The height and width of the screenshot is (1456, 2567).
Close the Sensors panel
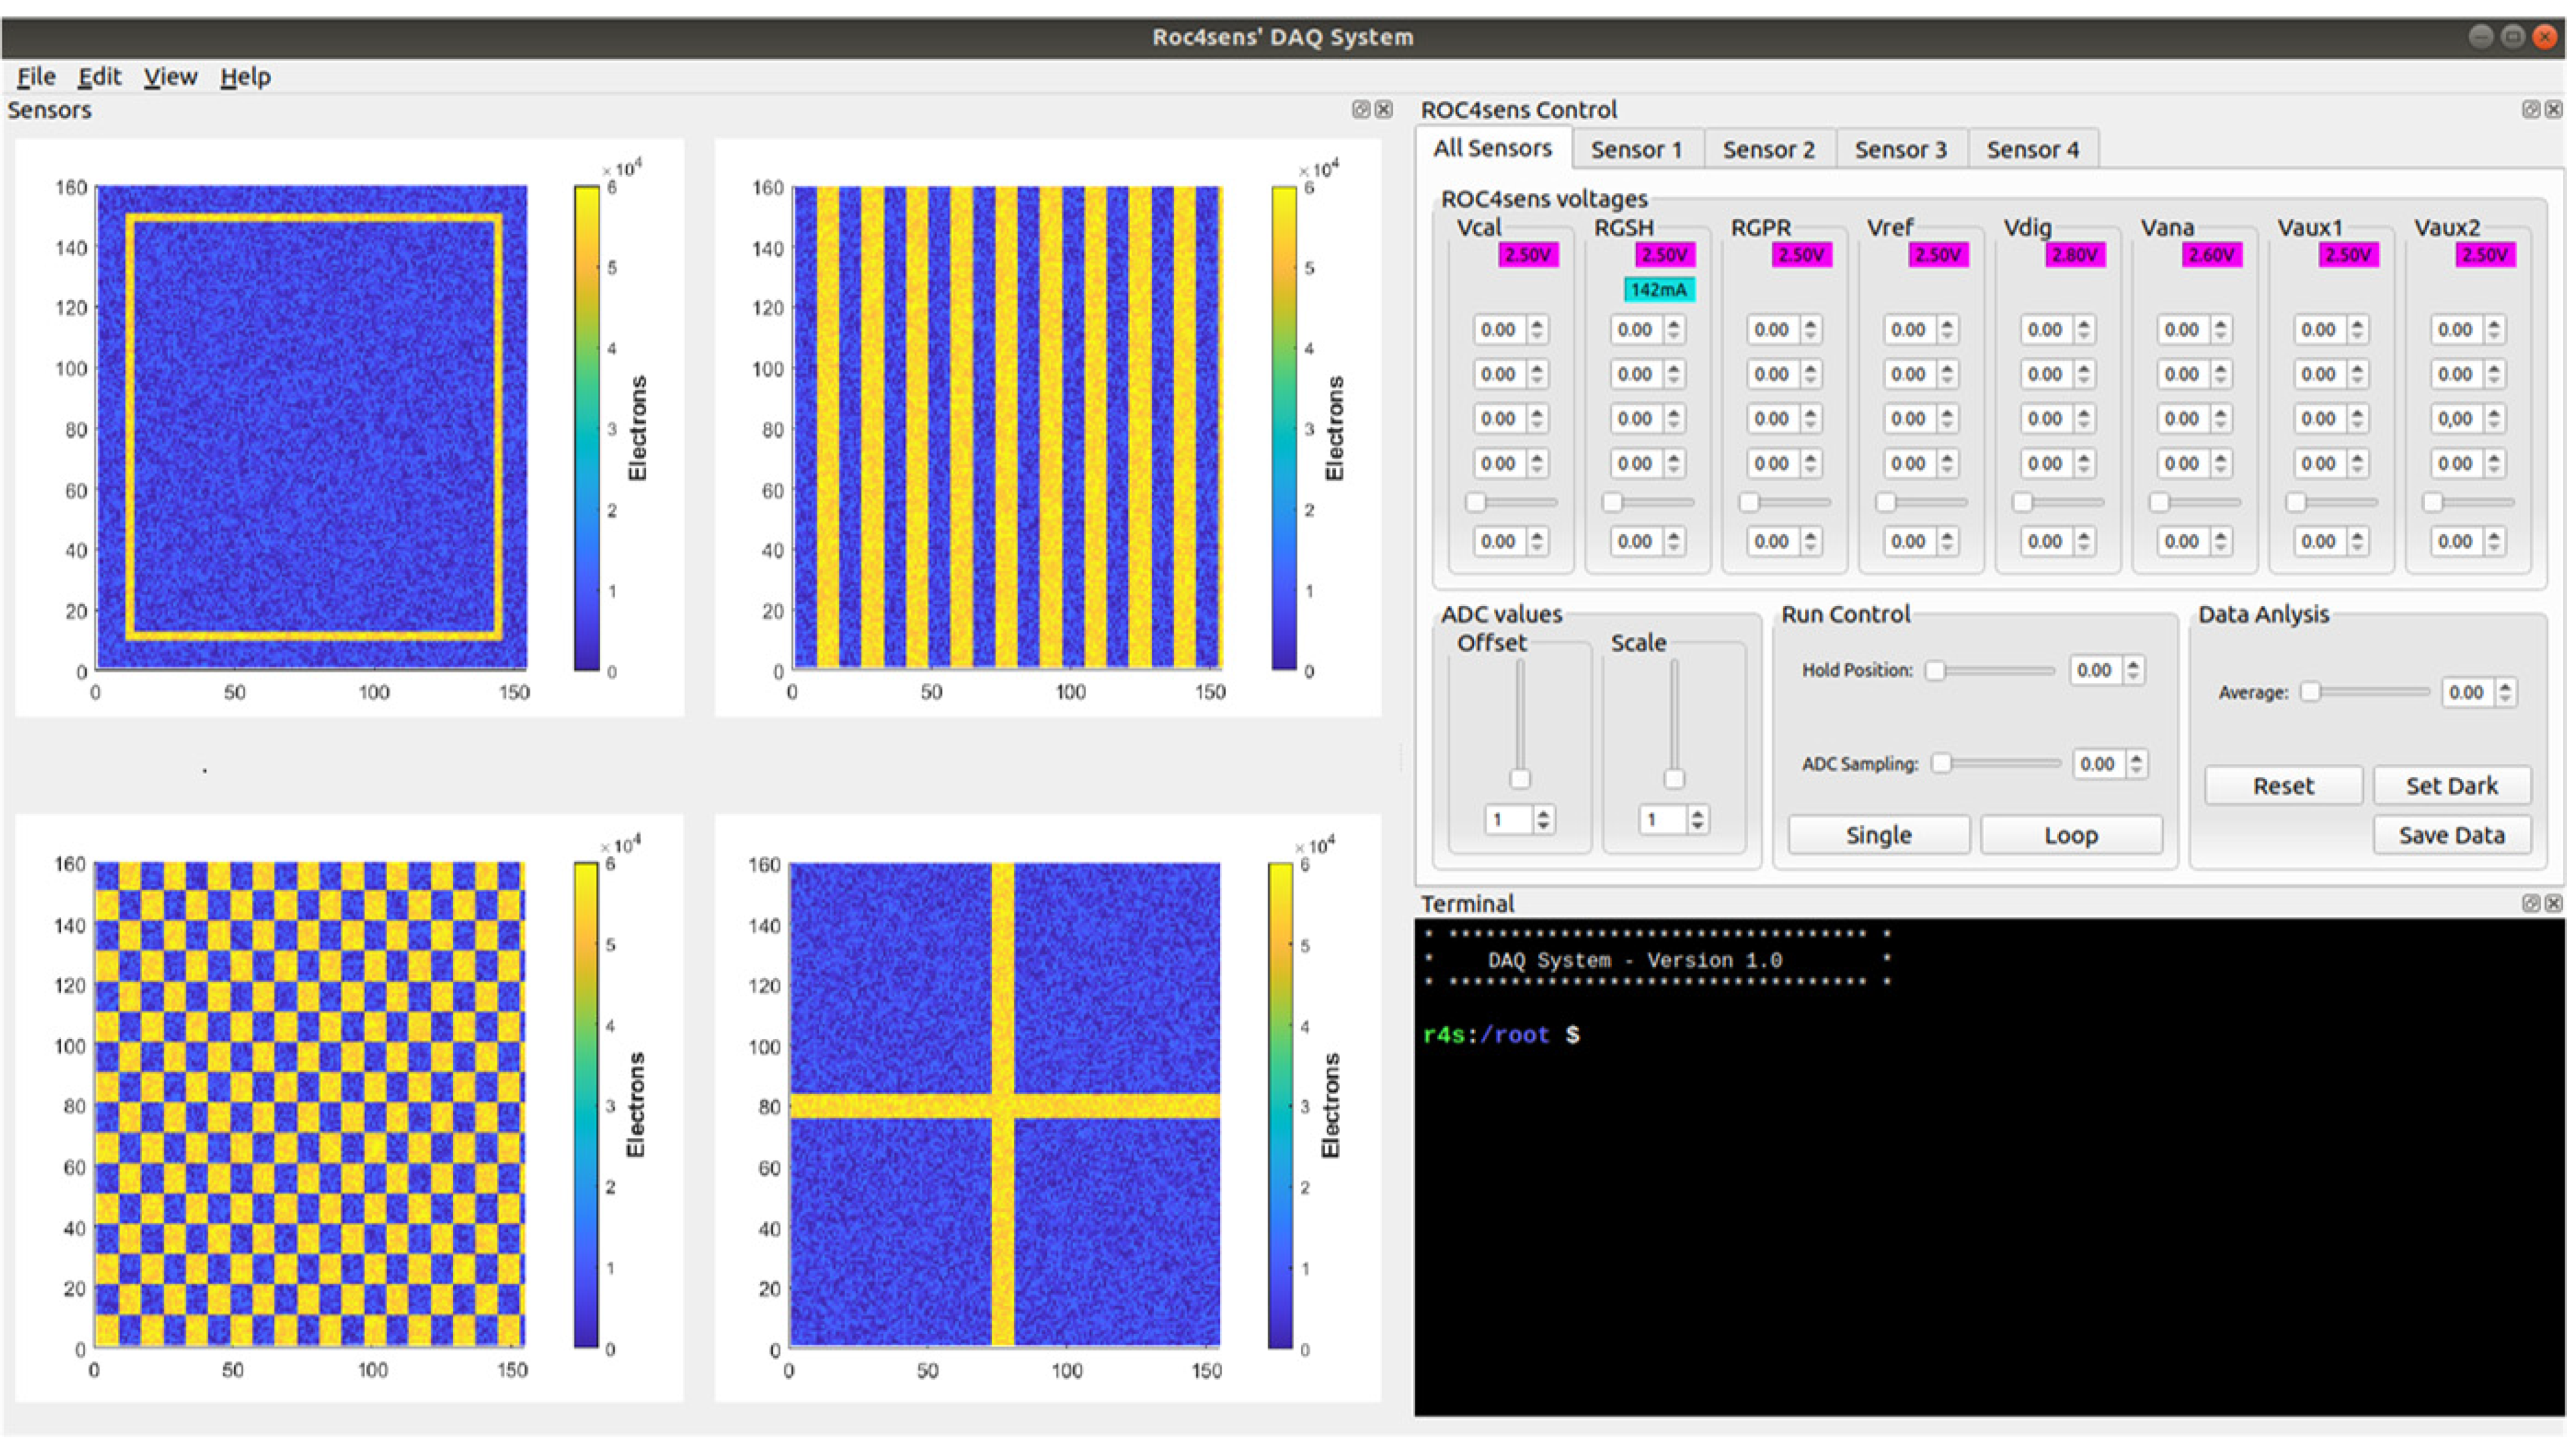point(1383,109)
